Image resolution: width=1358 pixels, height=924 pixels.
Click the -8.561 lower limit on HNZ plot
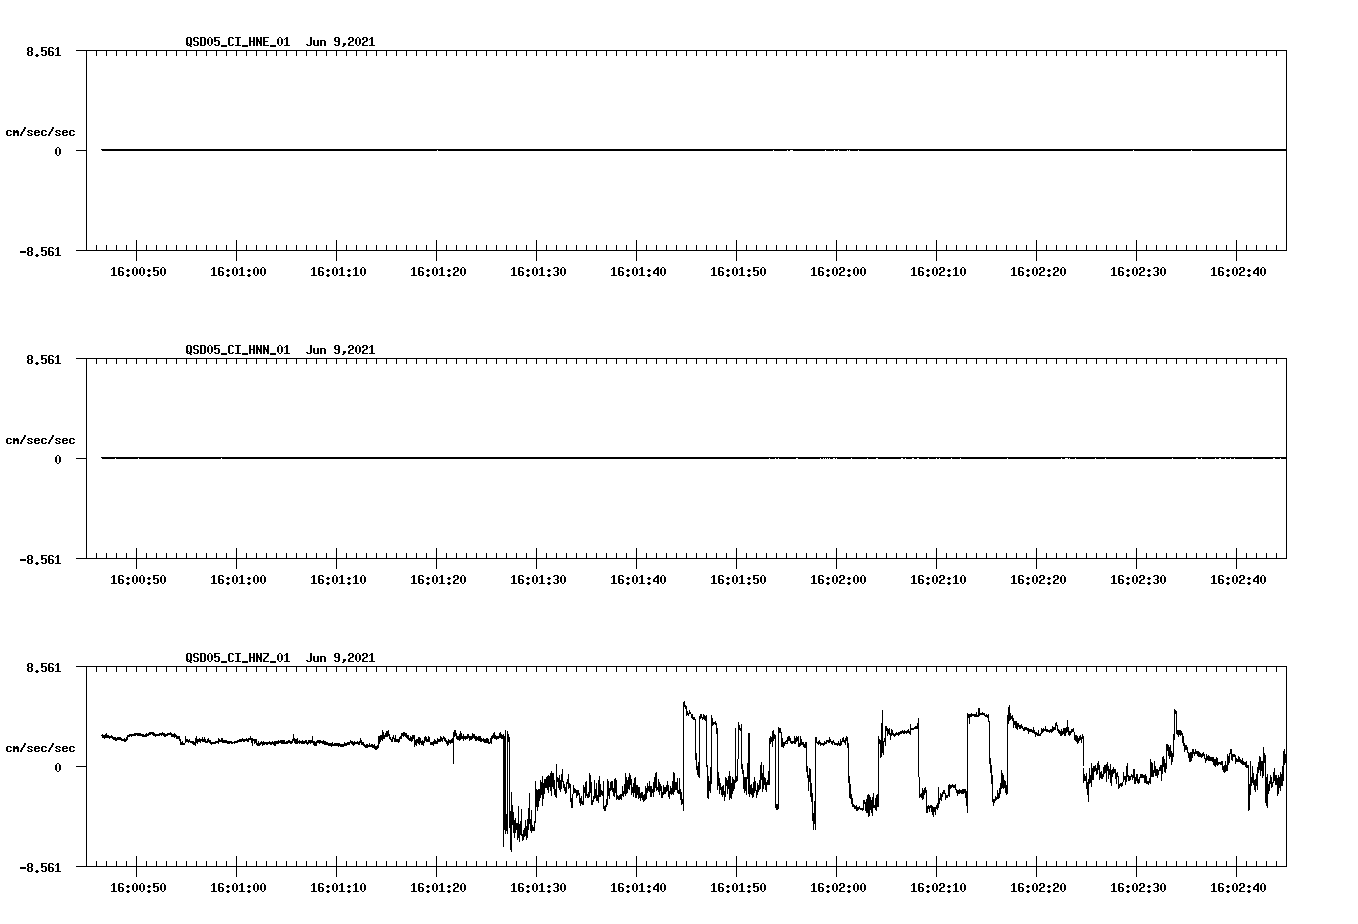(40, 868)
